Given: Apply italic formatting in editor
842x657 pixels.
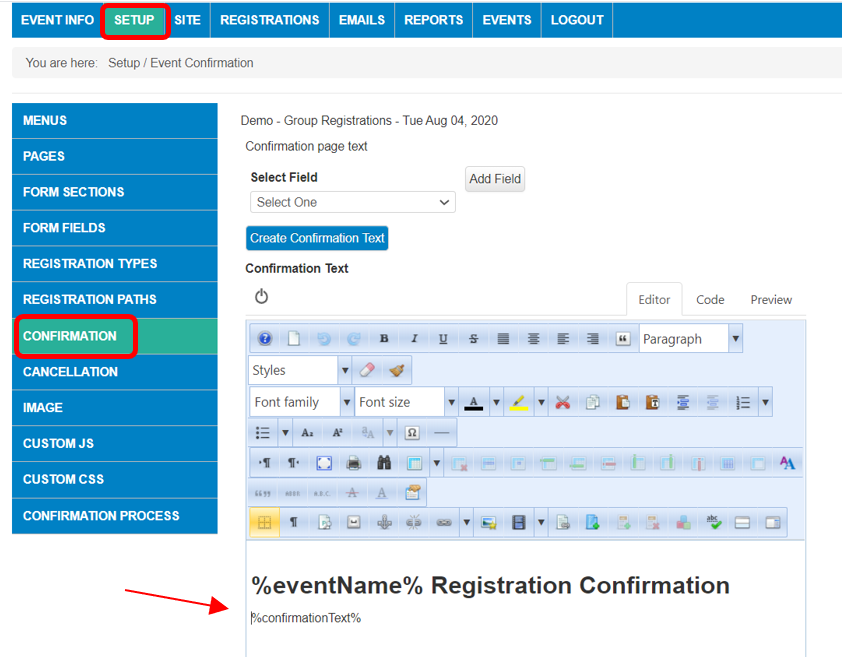Looking at the screenshot, I should tap(414, 339).
